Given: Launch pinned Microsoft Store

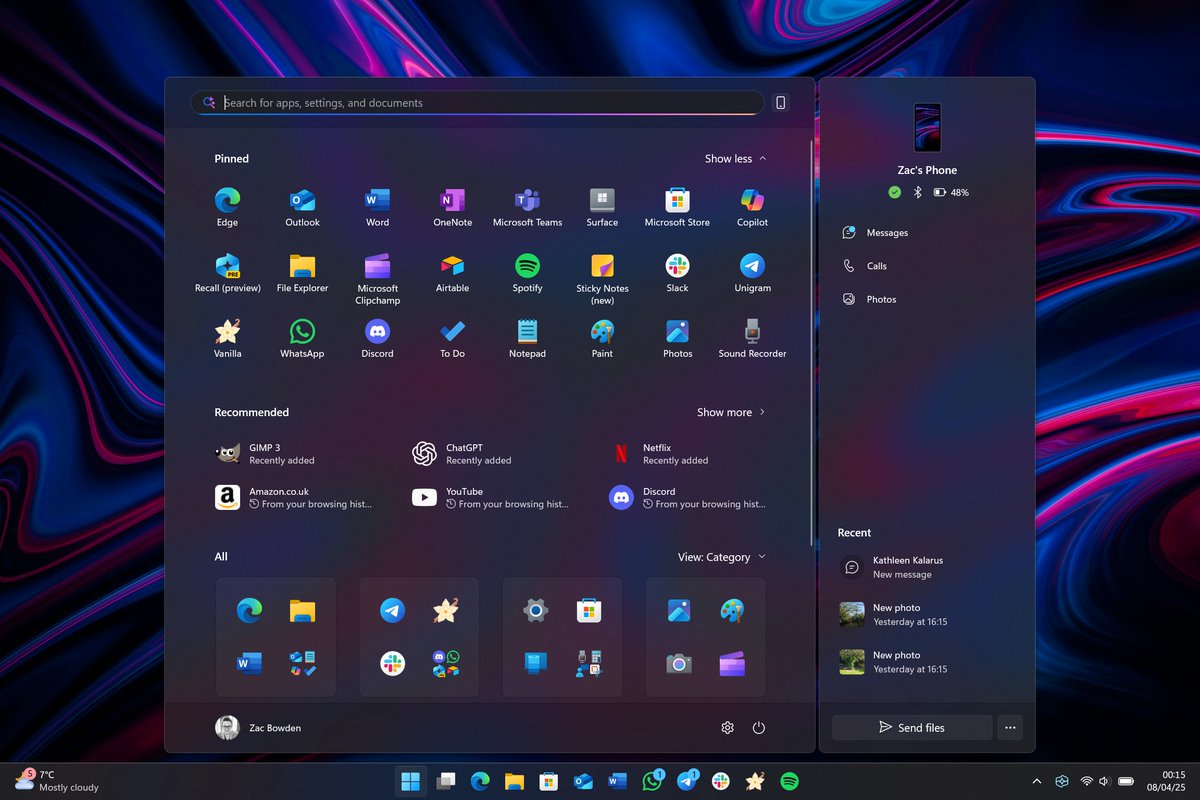Looking at the screenshot, I should coord(677,207).
